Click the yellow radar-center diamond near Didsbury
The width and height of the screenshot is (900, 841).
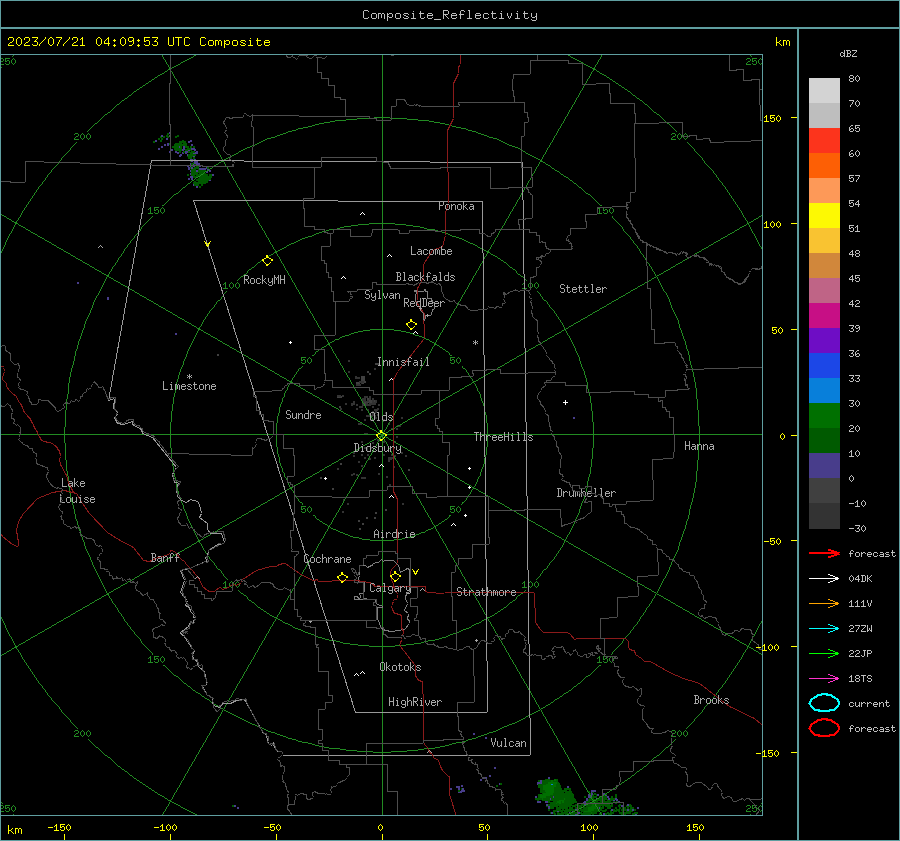[382, 436]
